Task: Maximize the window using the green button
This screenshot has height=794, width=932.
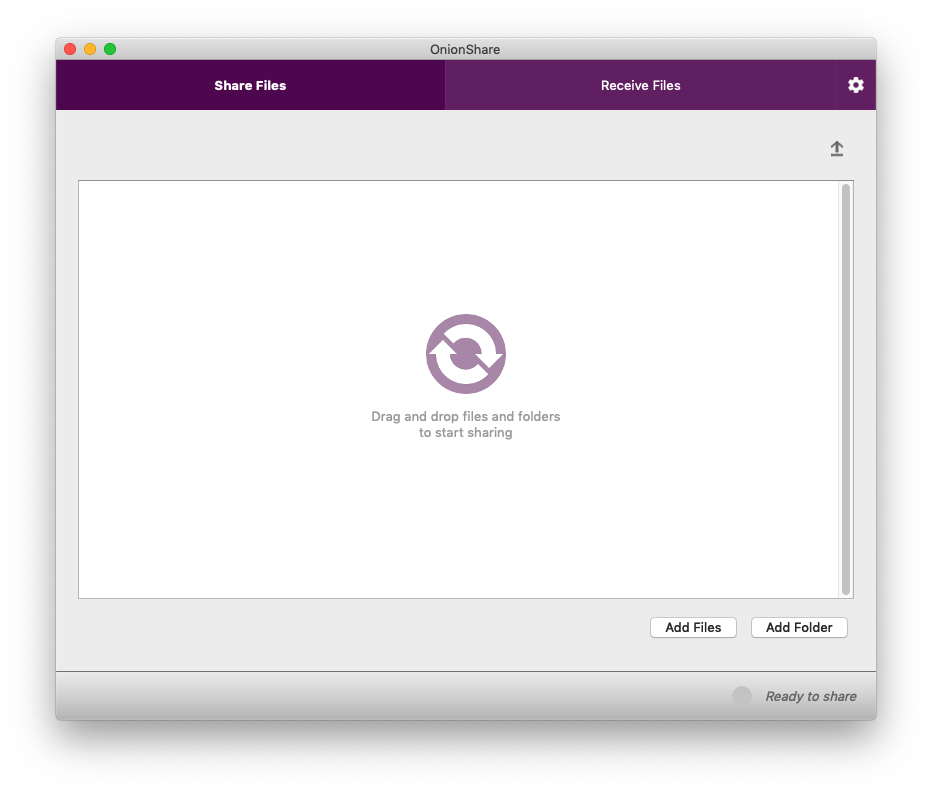Action: [x=110, y=49]
